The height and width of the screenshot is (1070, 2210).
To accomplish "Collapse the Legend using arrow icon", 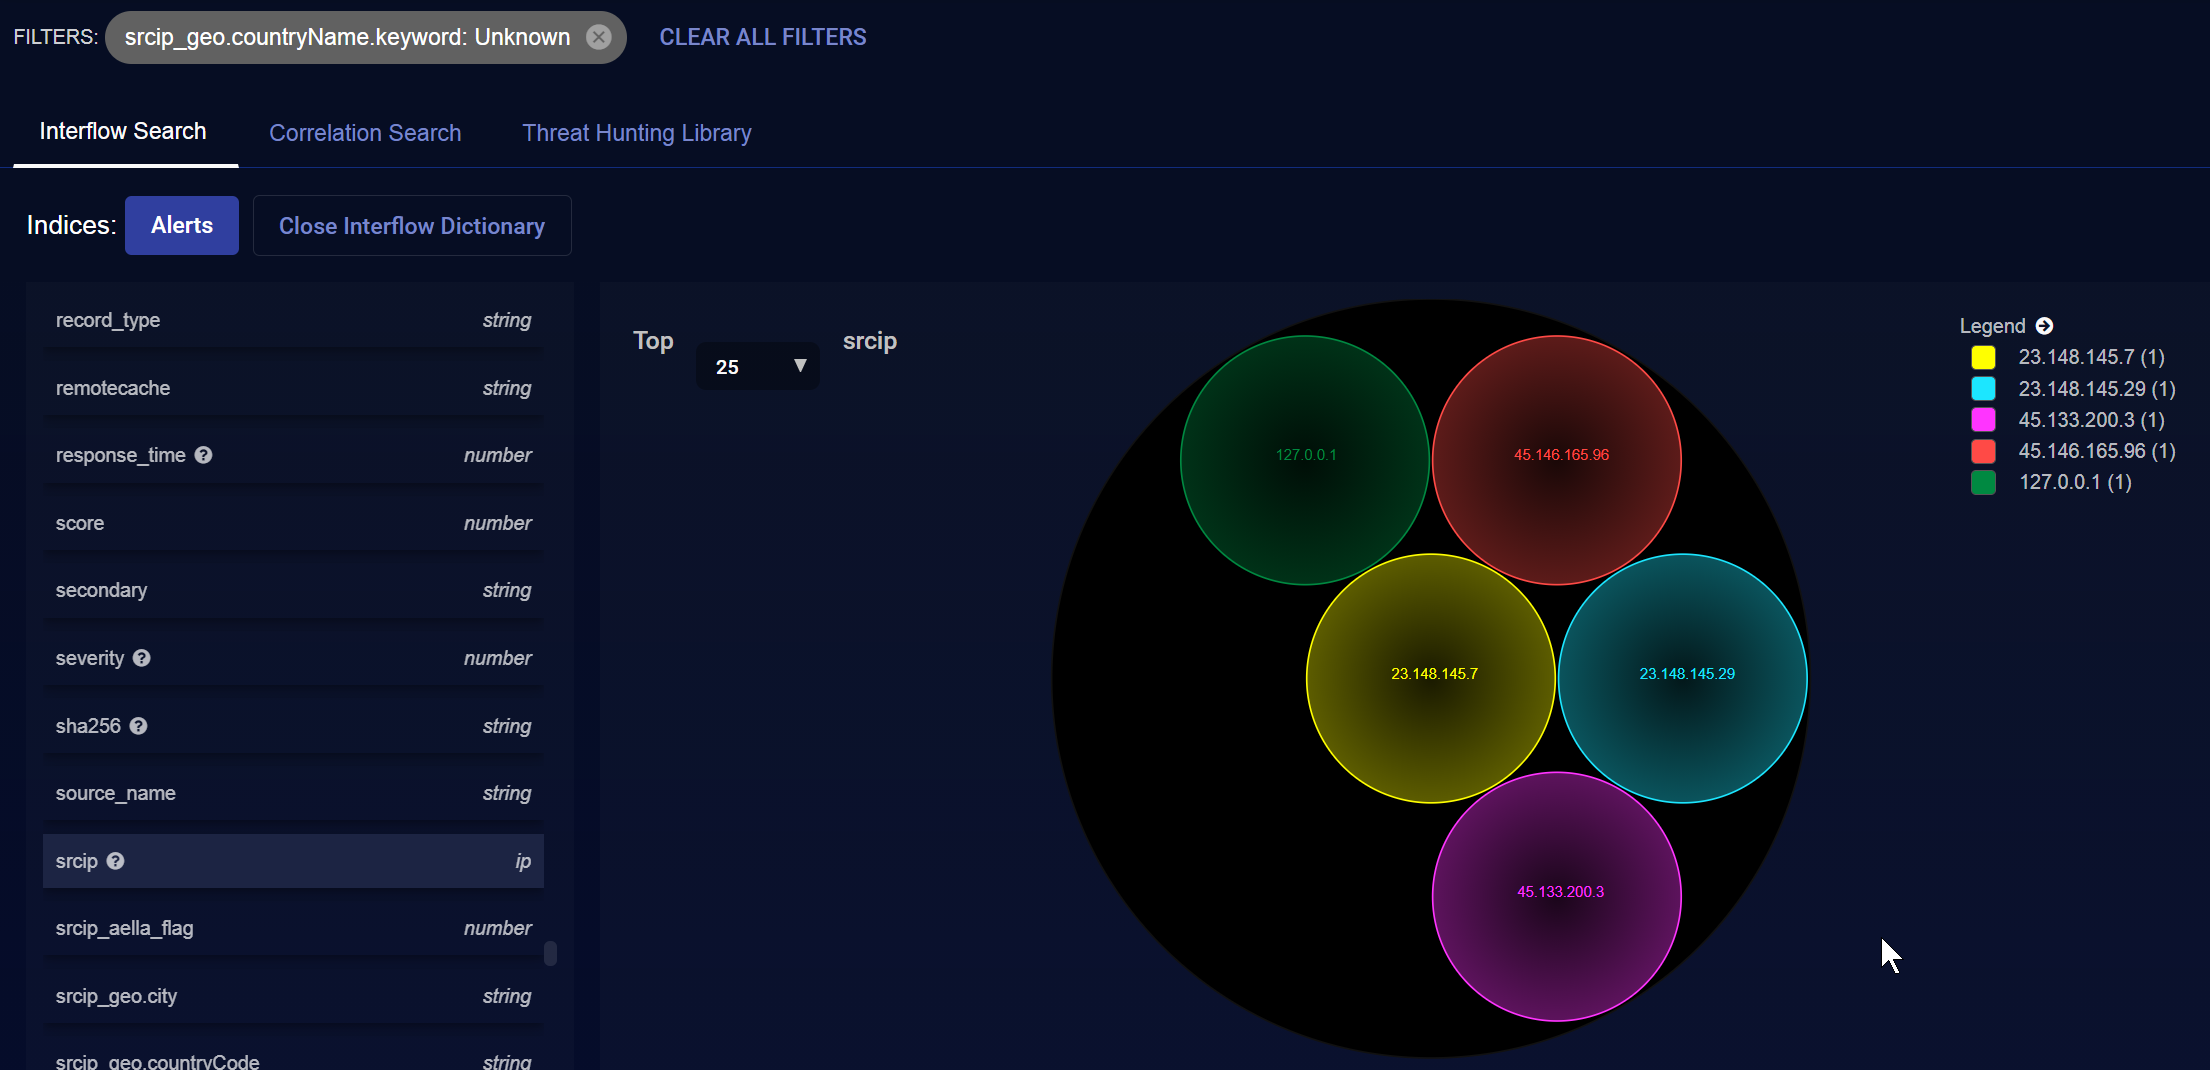I will (x=2044, y=326).
